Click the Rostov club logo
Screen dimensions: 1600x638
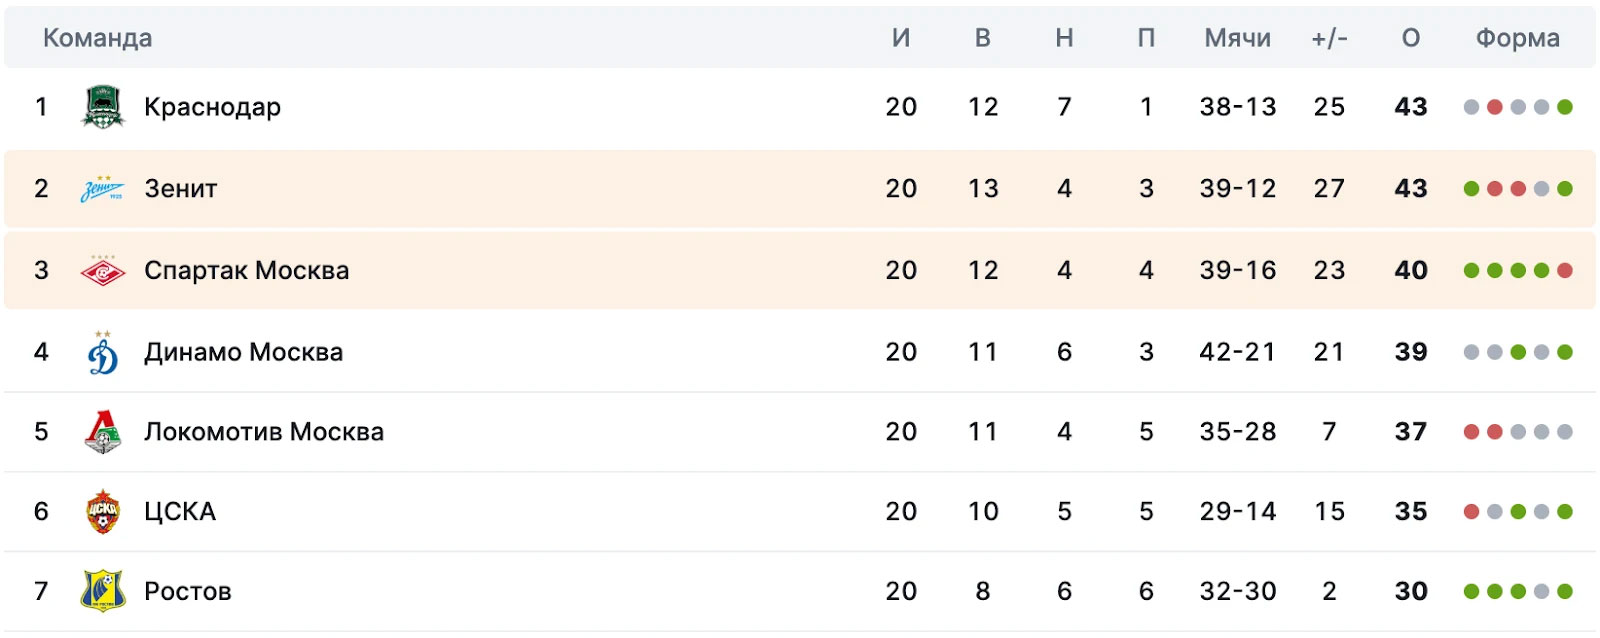pos(103,591)
